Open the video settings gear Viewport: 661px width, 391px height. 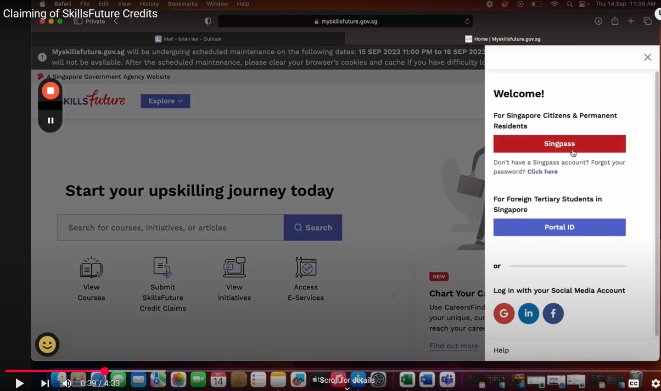(x=656, y=383)
